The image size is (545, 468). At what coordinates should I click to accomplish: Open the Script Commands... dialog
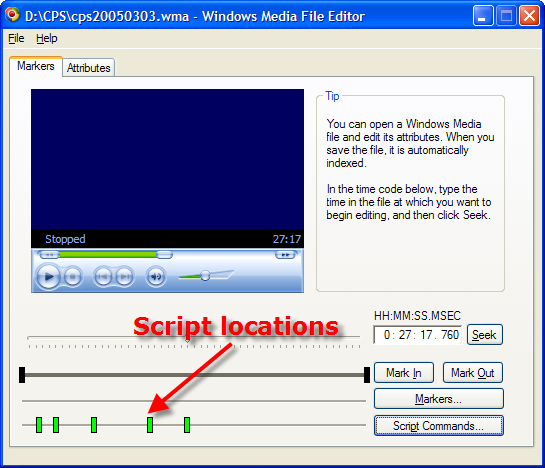tap(439, 426)
